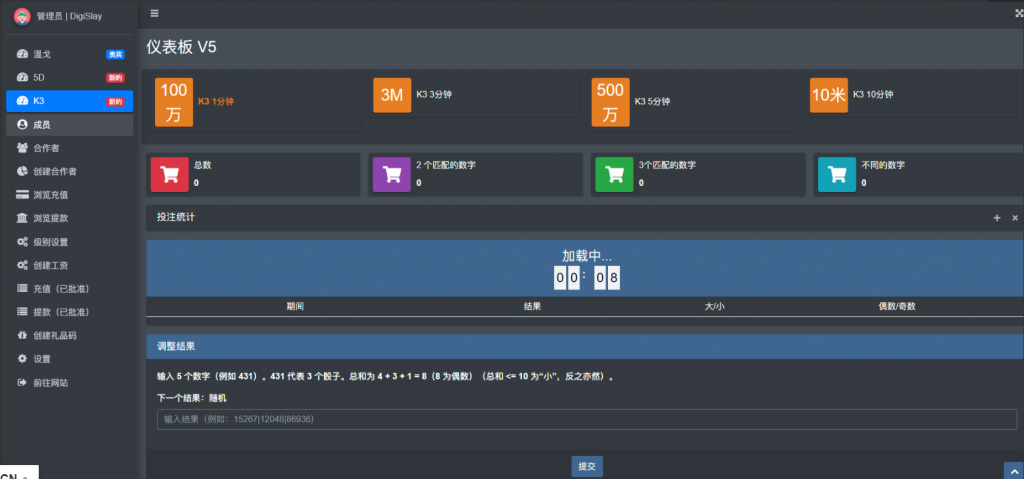The height and width of the screenshot is (479, 1024).
Task: Select the 500万 K3 5分钟 tile
Action: tap(610, 101)
